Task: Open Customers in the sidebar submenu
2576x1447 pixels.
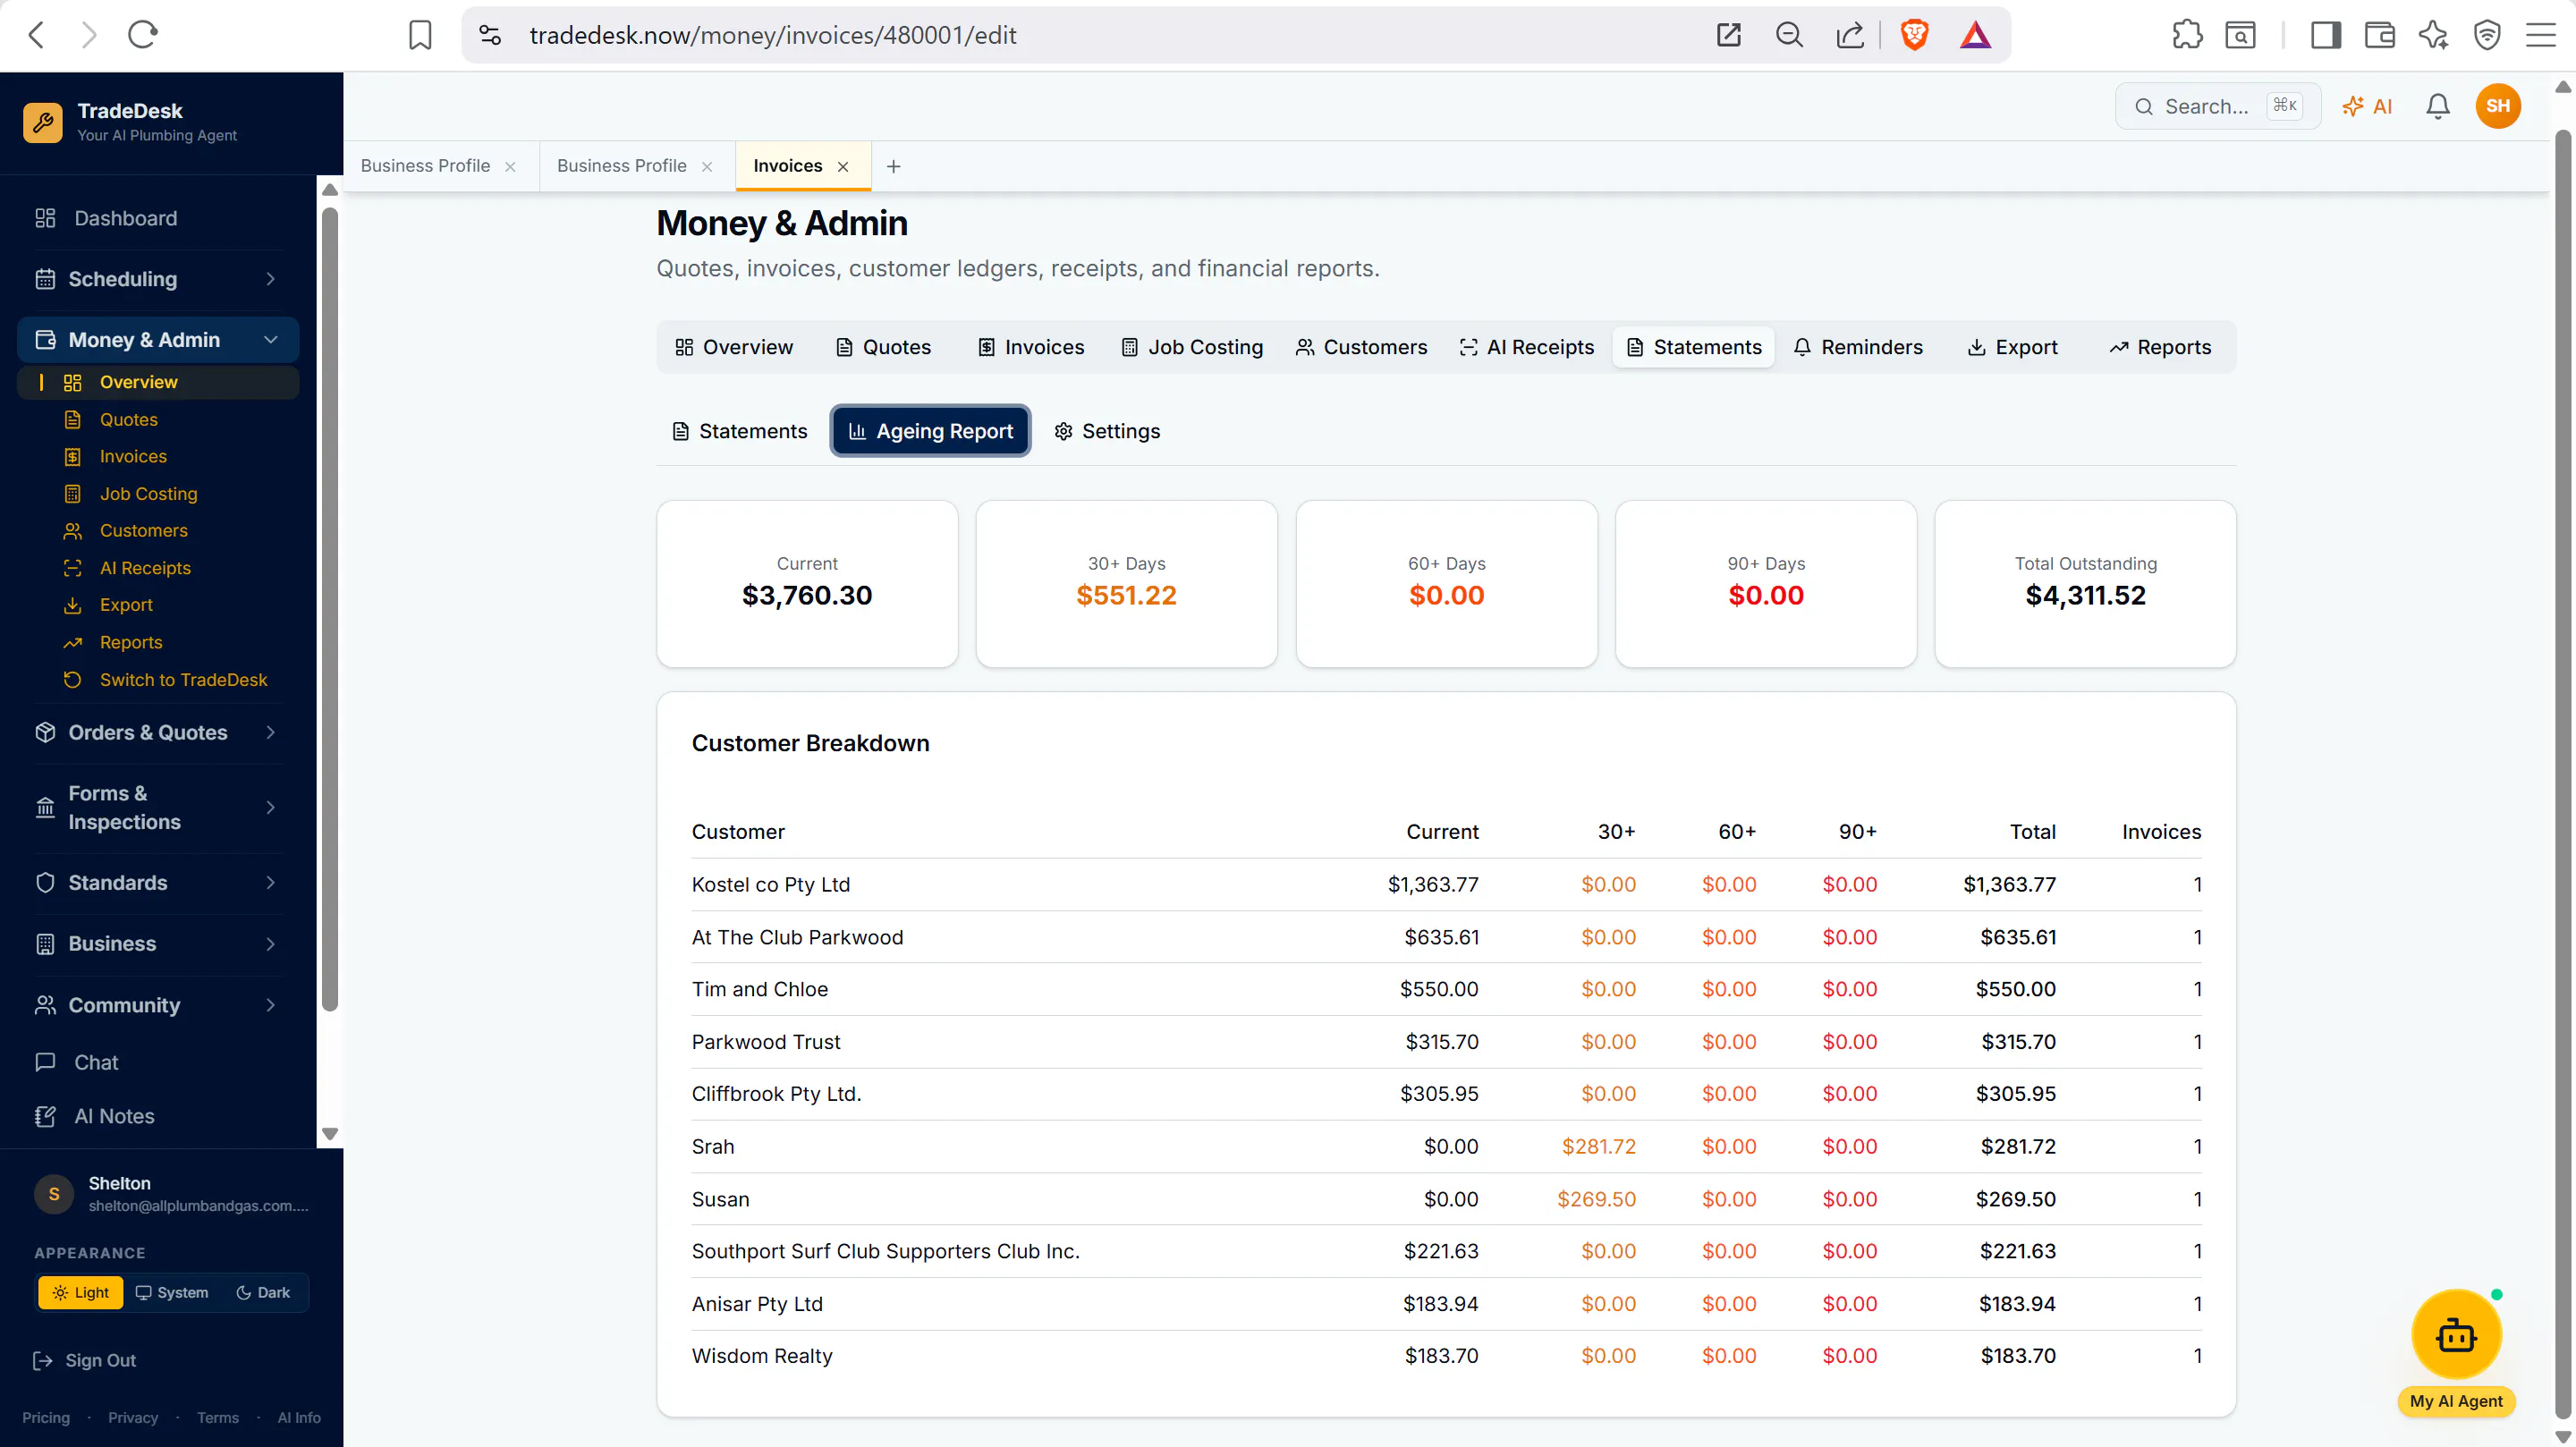Action: pyautogui.click(x=143, y=530)
